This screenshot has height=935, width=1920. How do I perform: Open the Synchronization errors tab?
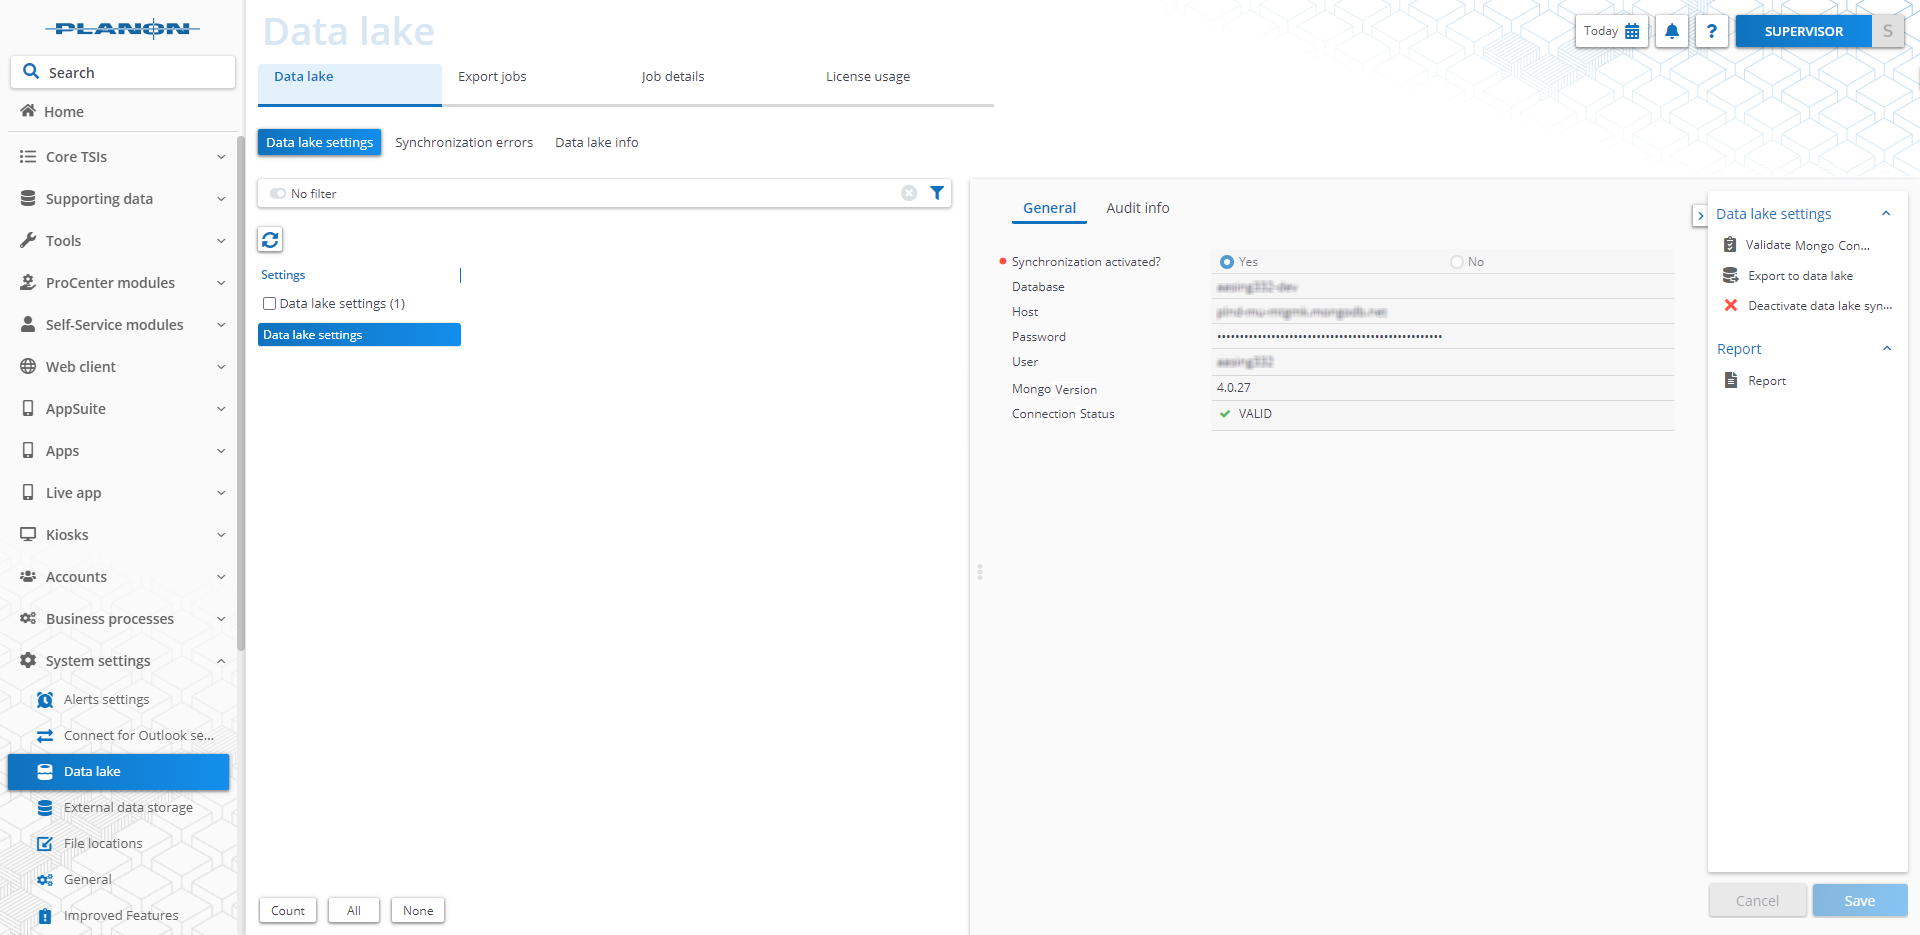[463, 142]
